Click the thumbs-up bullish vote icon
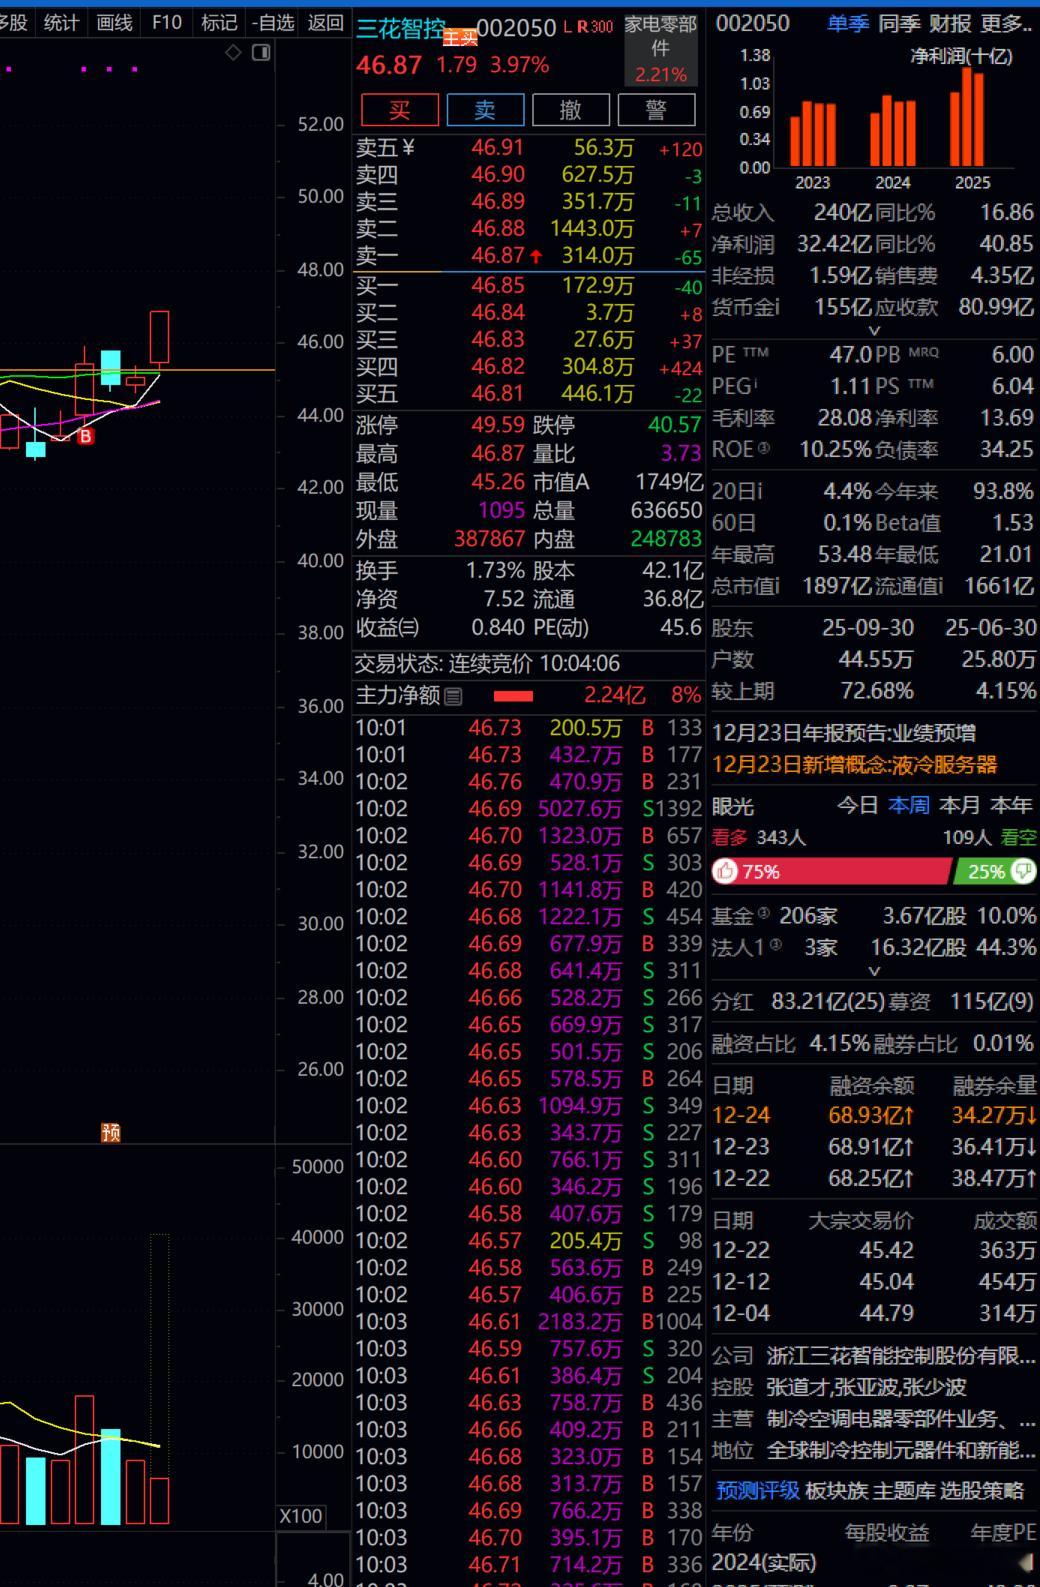 (x=725, y=871)
